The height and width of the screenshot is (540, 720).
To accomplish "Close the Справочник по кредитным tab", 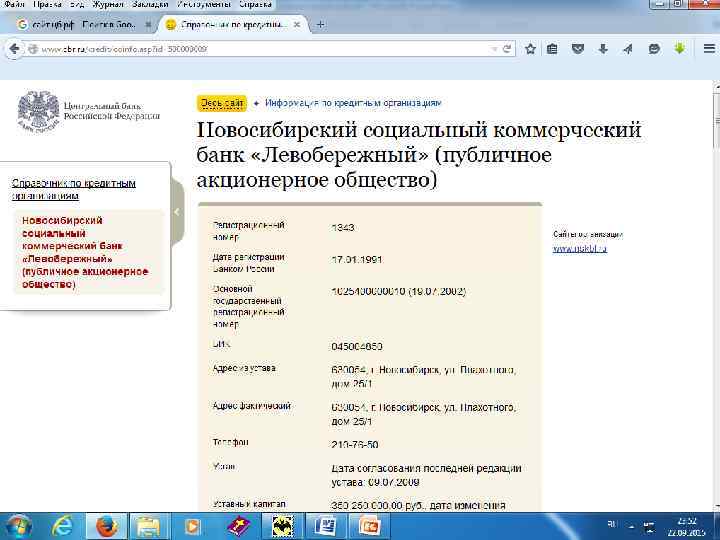I will (297, 25).
